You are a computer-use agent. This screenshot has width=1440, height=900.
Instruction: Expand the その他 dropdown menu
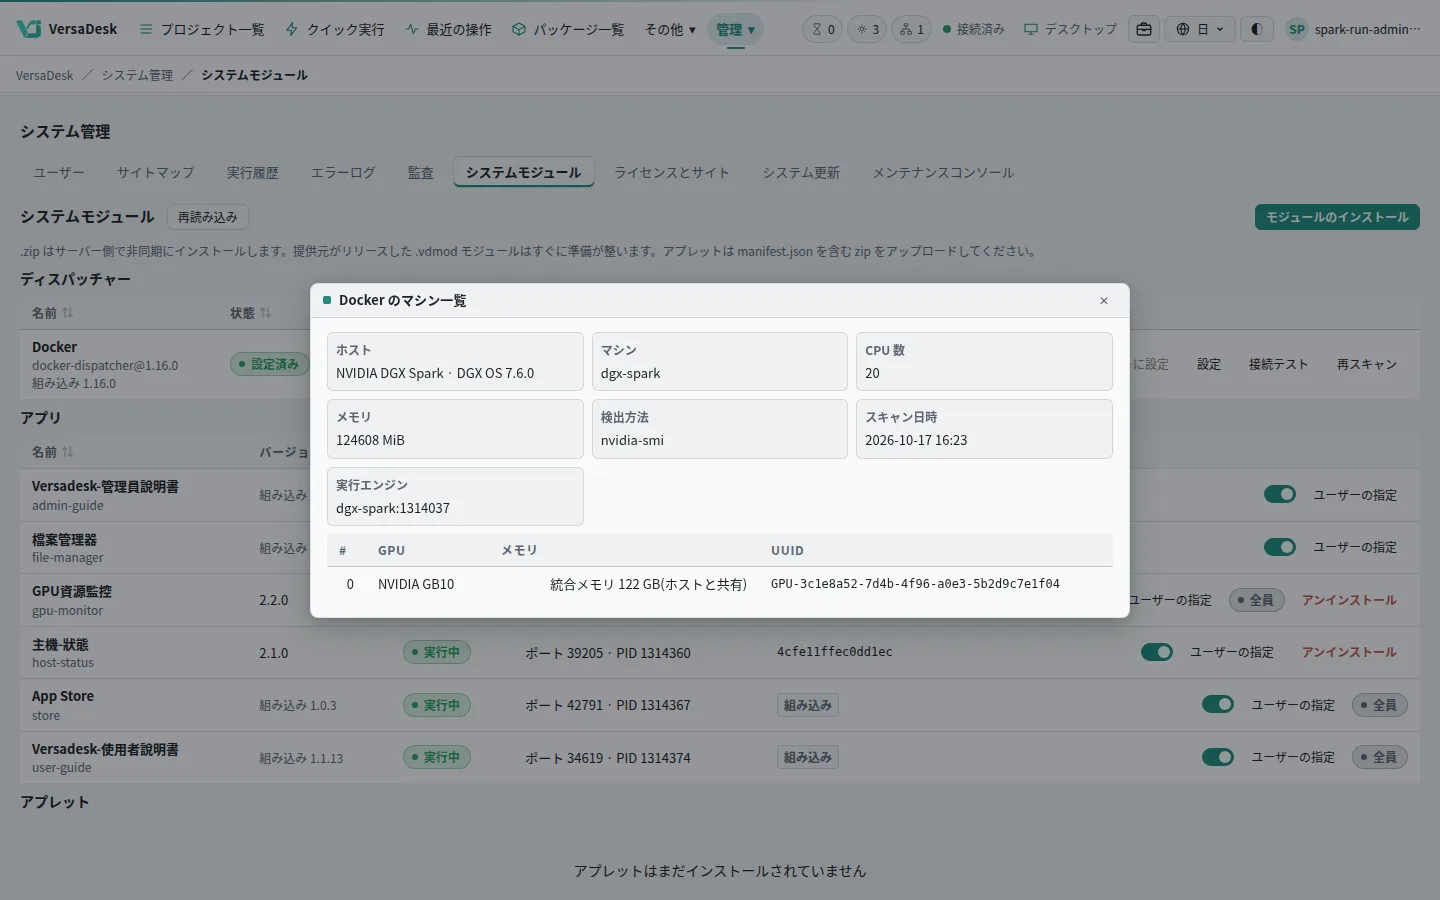pos(670,29)
